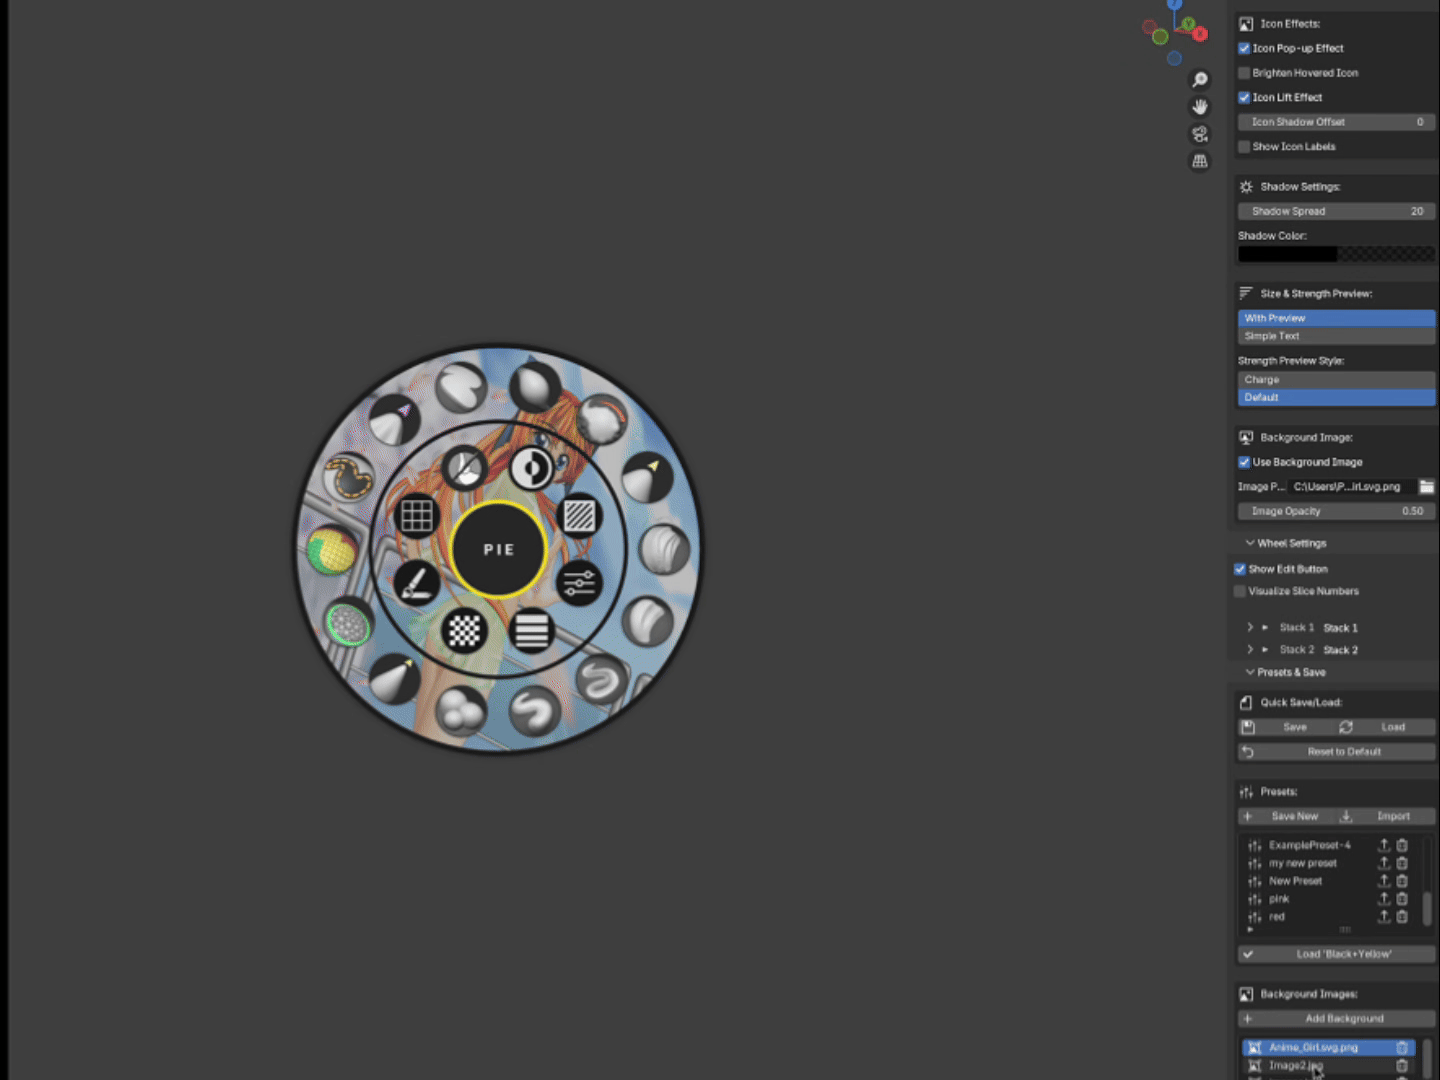Open the sliders settings icon in inner ring
Image resolution: width=1440 pixels, height=1080 pixels.
coord(578,583)
